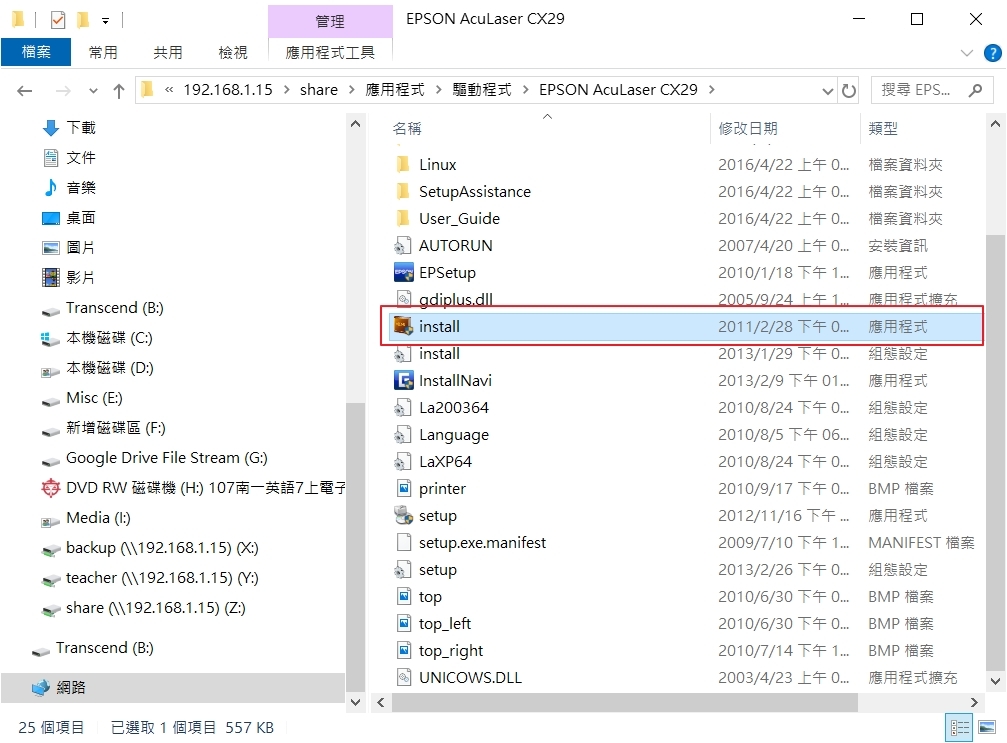
Task: Expand the chevron after 192.168.1.15 in breadcrumb
Action: [286, 90]
